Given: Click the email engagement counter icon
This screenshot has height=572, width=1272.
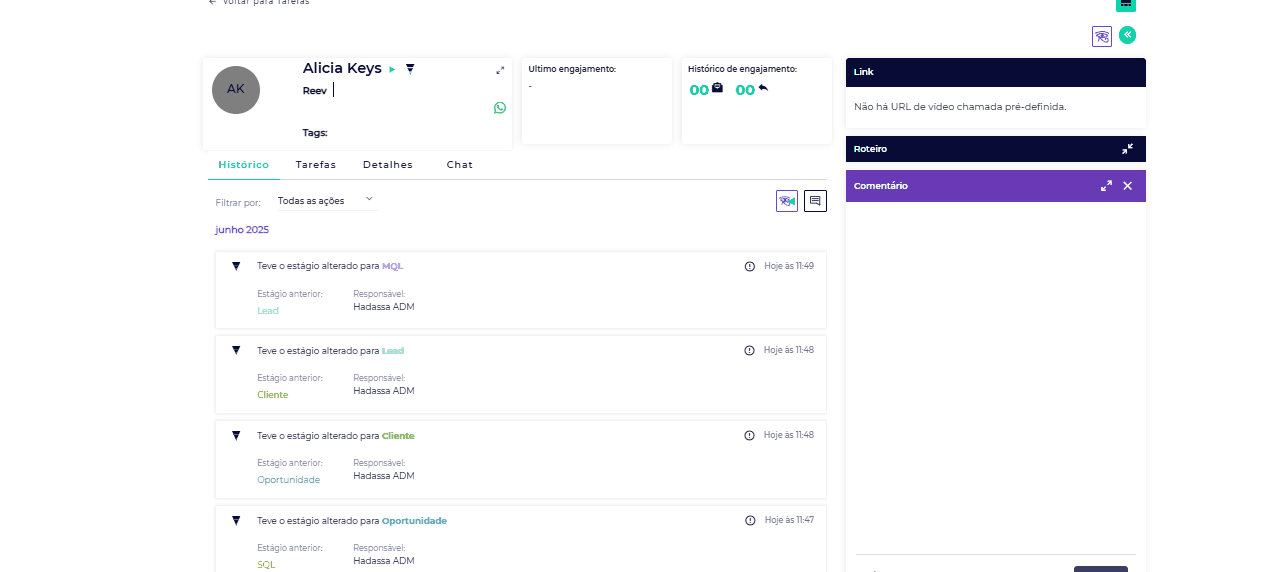Looking at the screenshot, I should coord(717,88).
